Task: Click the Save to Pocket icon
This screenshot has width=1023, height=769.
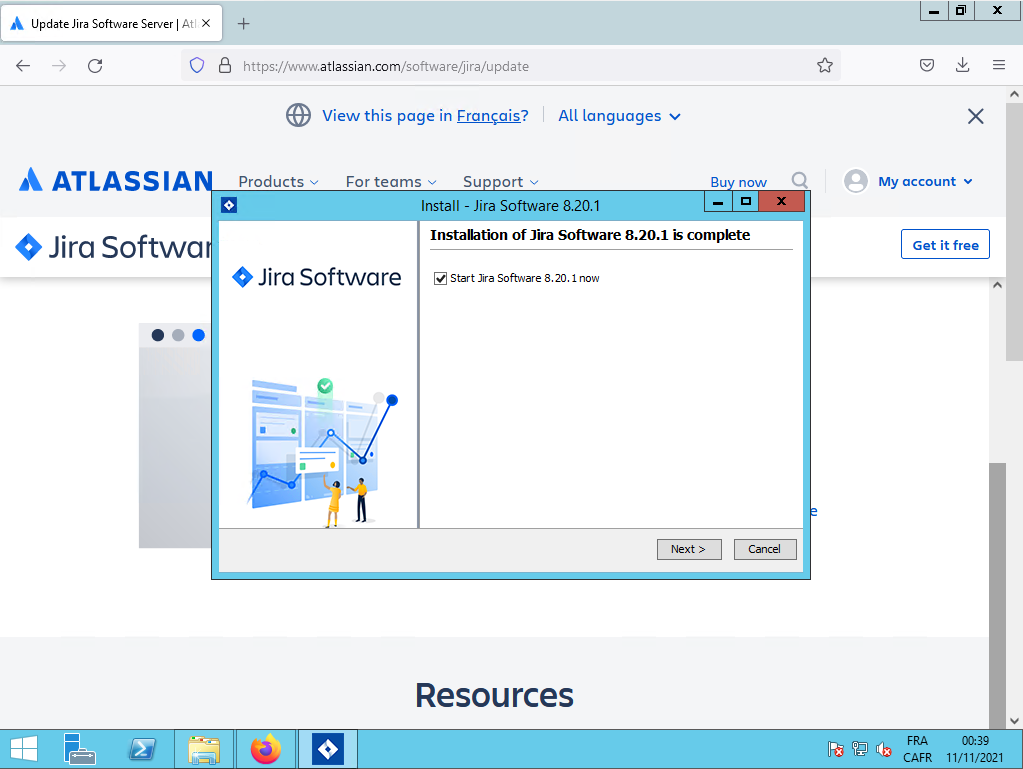Action: tap(926, 65)
